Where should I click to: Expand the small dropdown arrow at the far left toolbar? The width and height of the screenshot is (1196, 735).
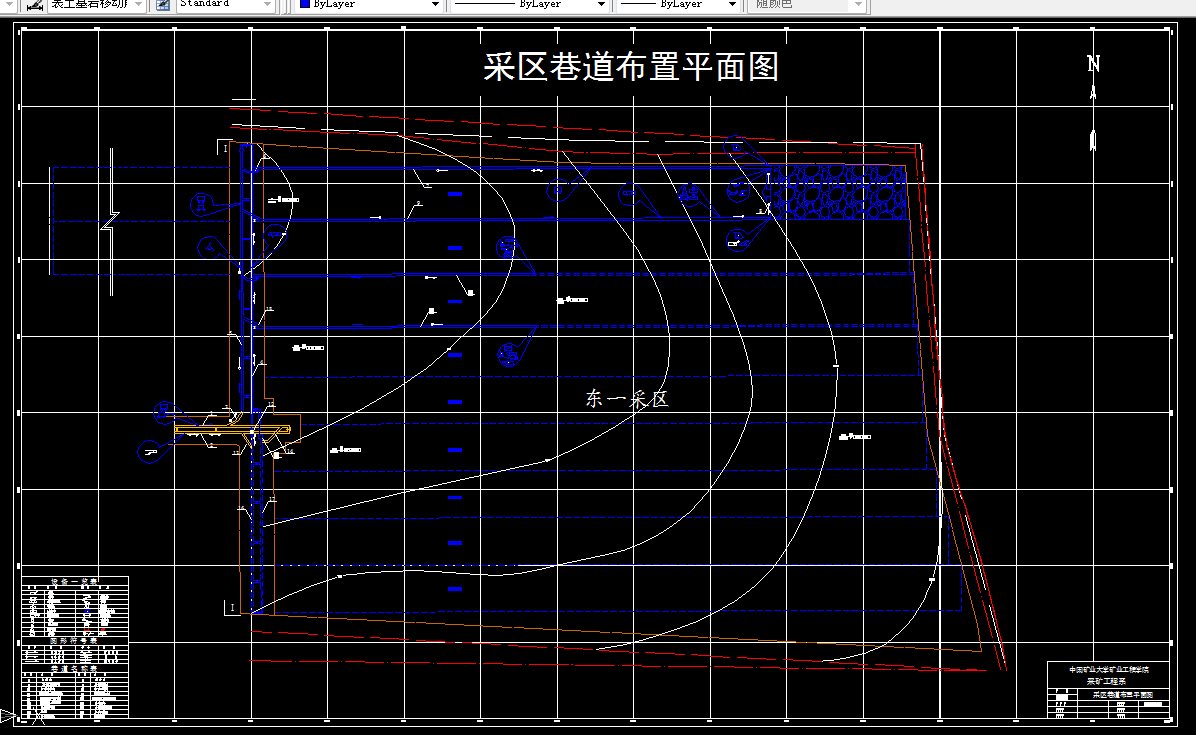point(9,4)
